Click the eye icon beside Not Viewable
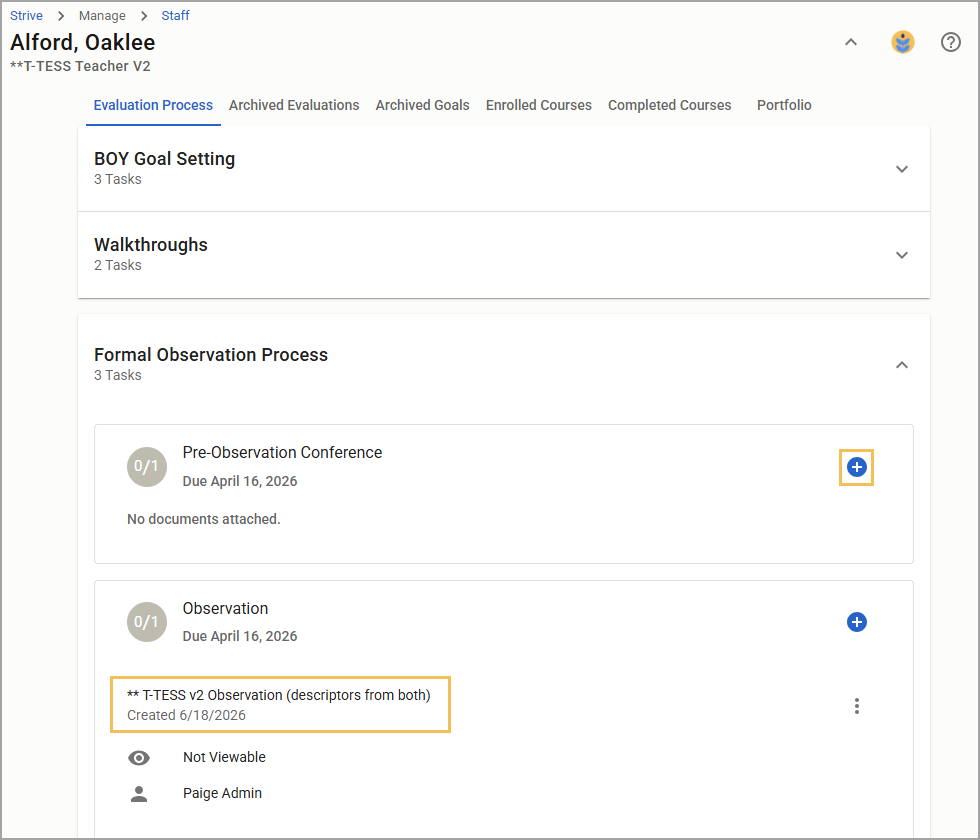980x840 pixels. (139, 758)
